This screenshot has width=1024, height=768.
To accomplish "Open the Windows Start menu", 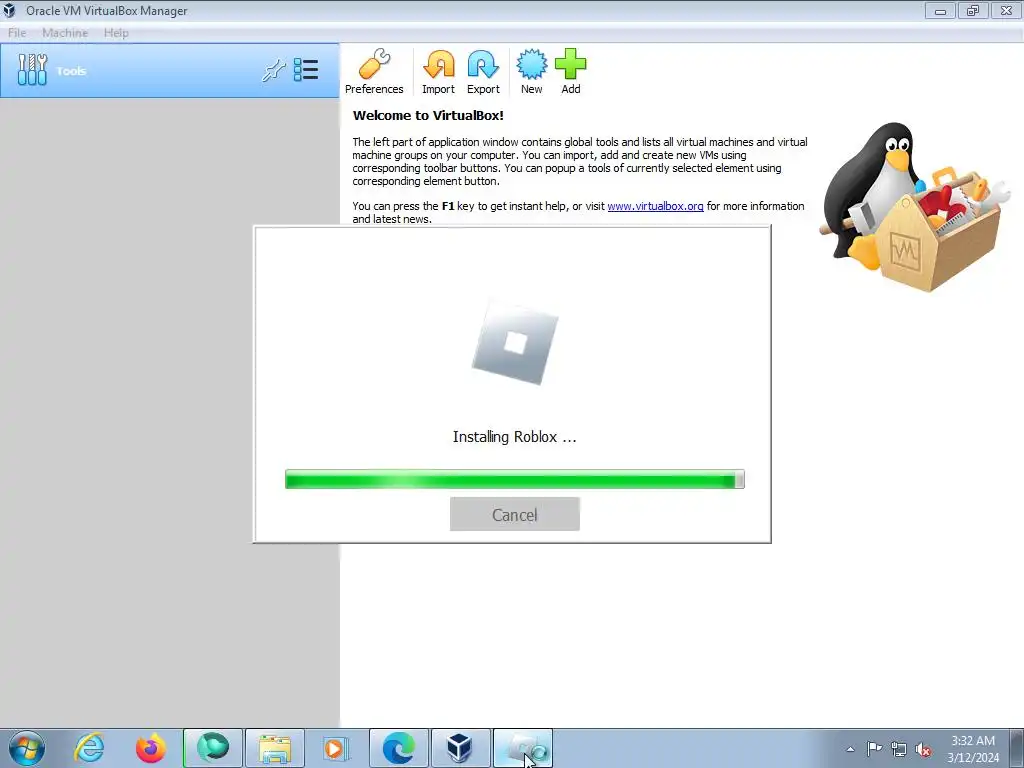I will pyautogui.click(x=27, y=748).
